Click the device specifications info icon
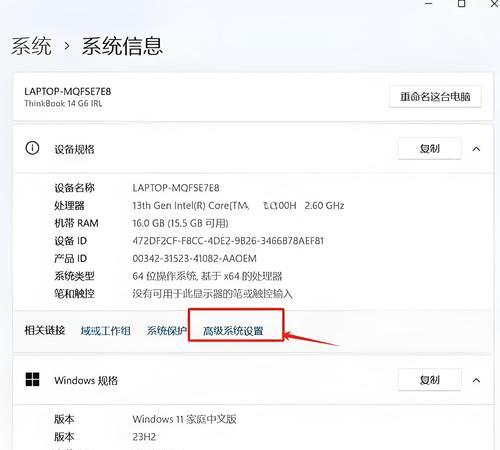The width and height of the screenshot is (500, 450). pos(32,148)
